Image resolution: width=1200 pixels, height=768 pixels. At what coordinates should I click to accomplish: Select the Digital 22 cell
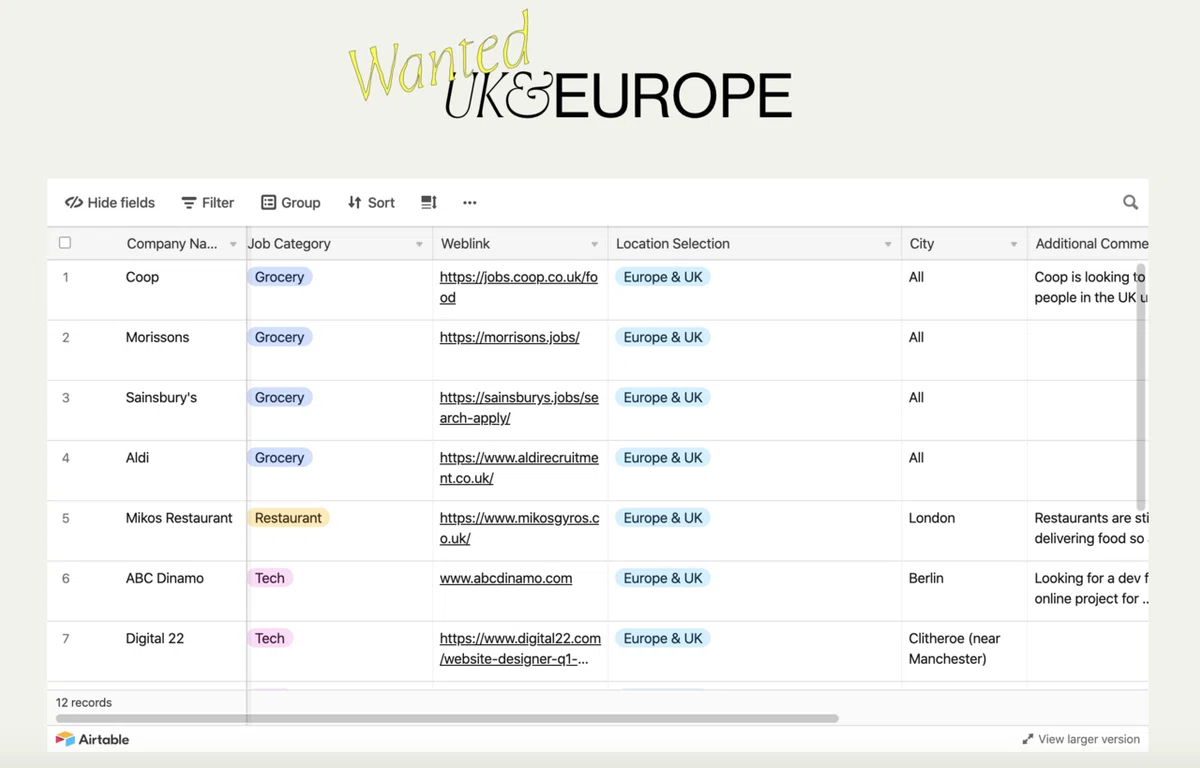[x=146, y=650]
